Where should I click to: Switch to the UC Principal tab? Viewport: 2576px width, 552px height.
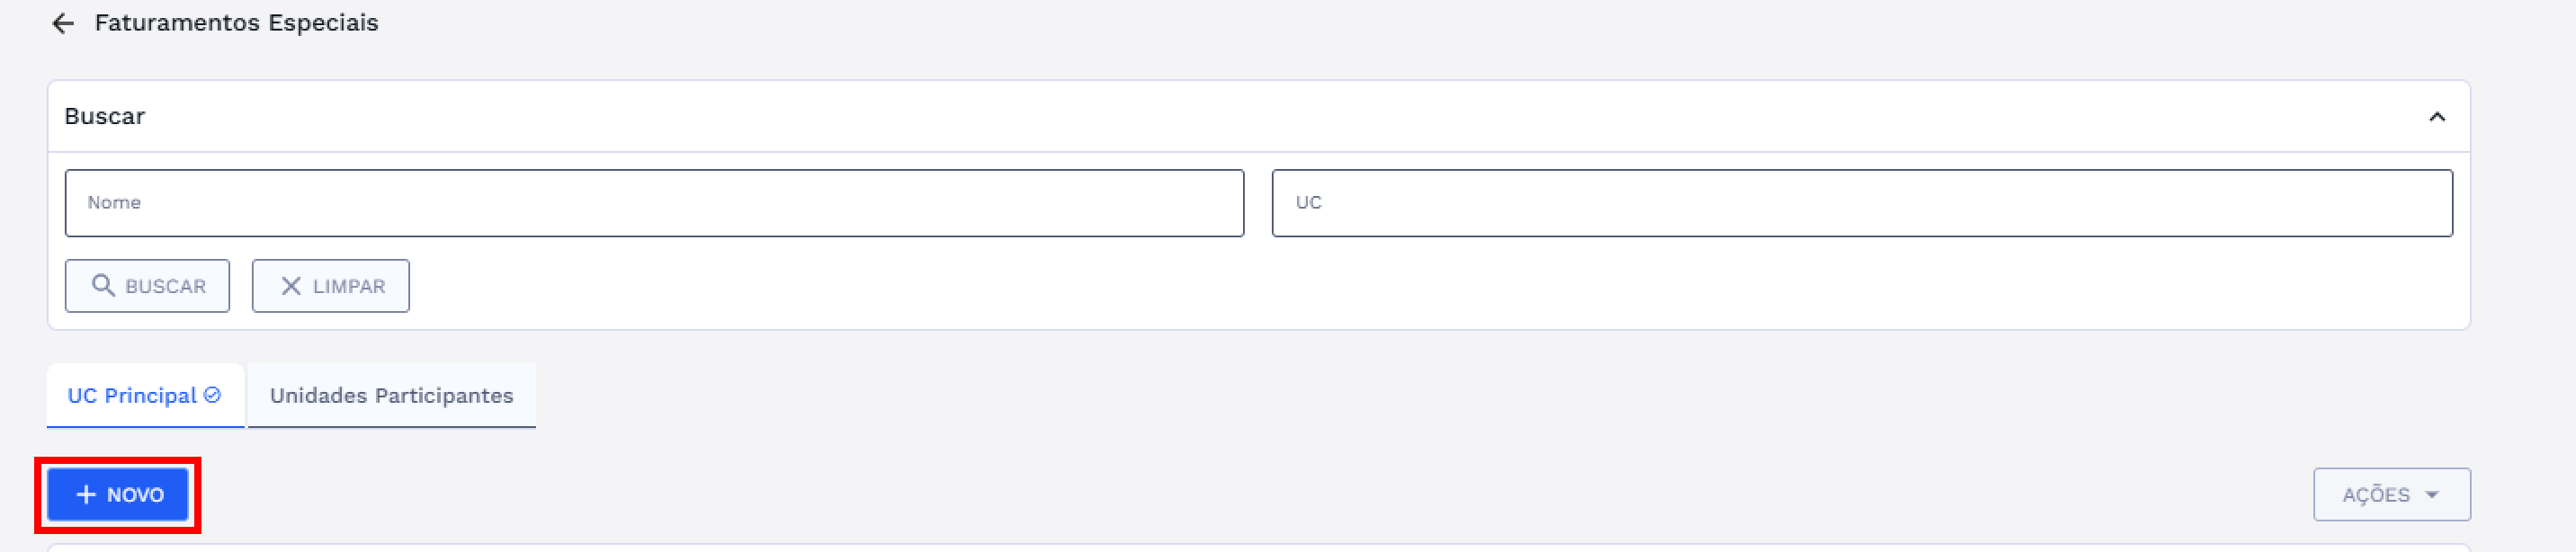point(131,396)
